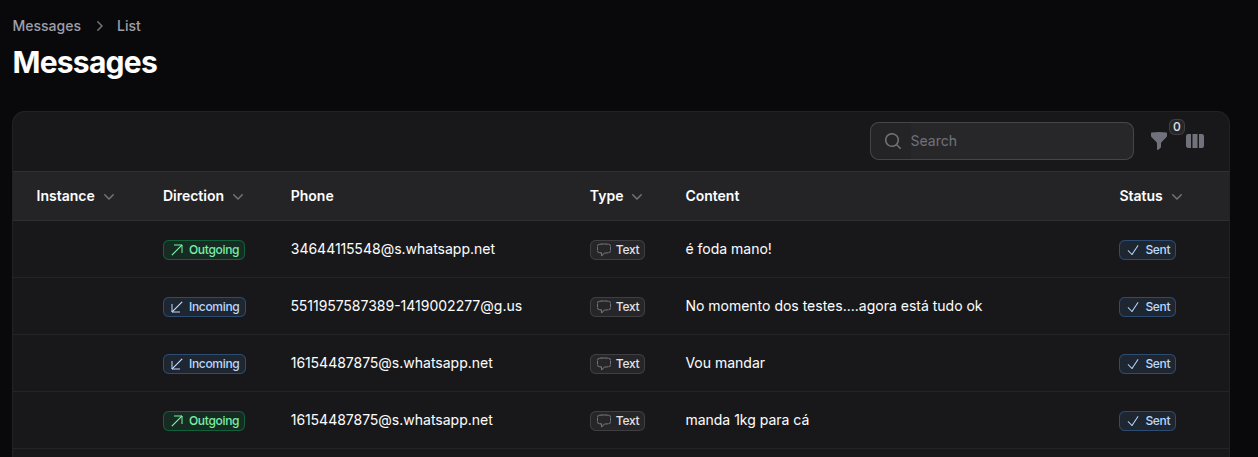Click Sent badge for 'manda 1kg para cá'
The height and width of the screenshot is (457, 1258).
(1147, 421)
